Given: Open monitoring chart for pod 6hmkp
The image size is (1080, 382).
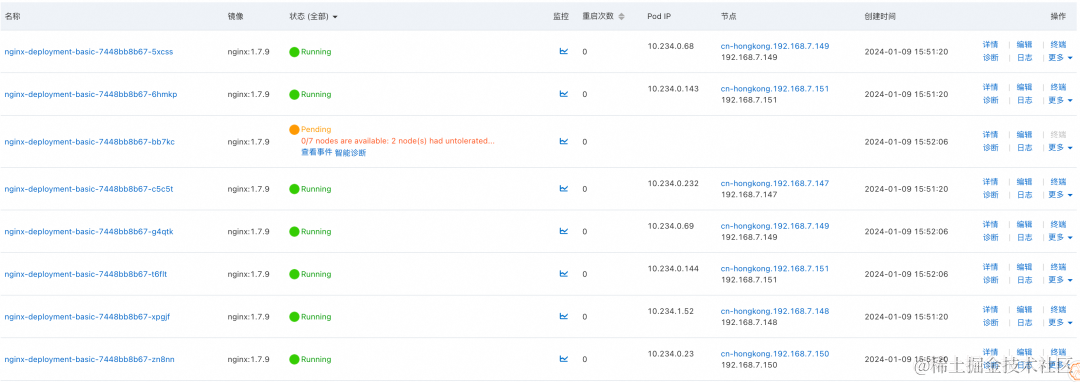Looking at the screenshot, I should pyautogui.click(x=563, y=94).
